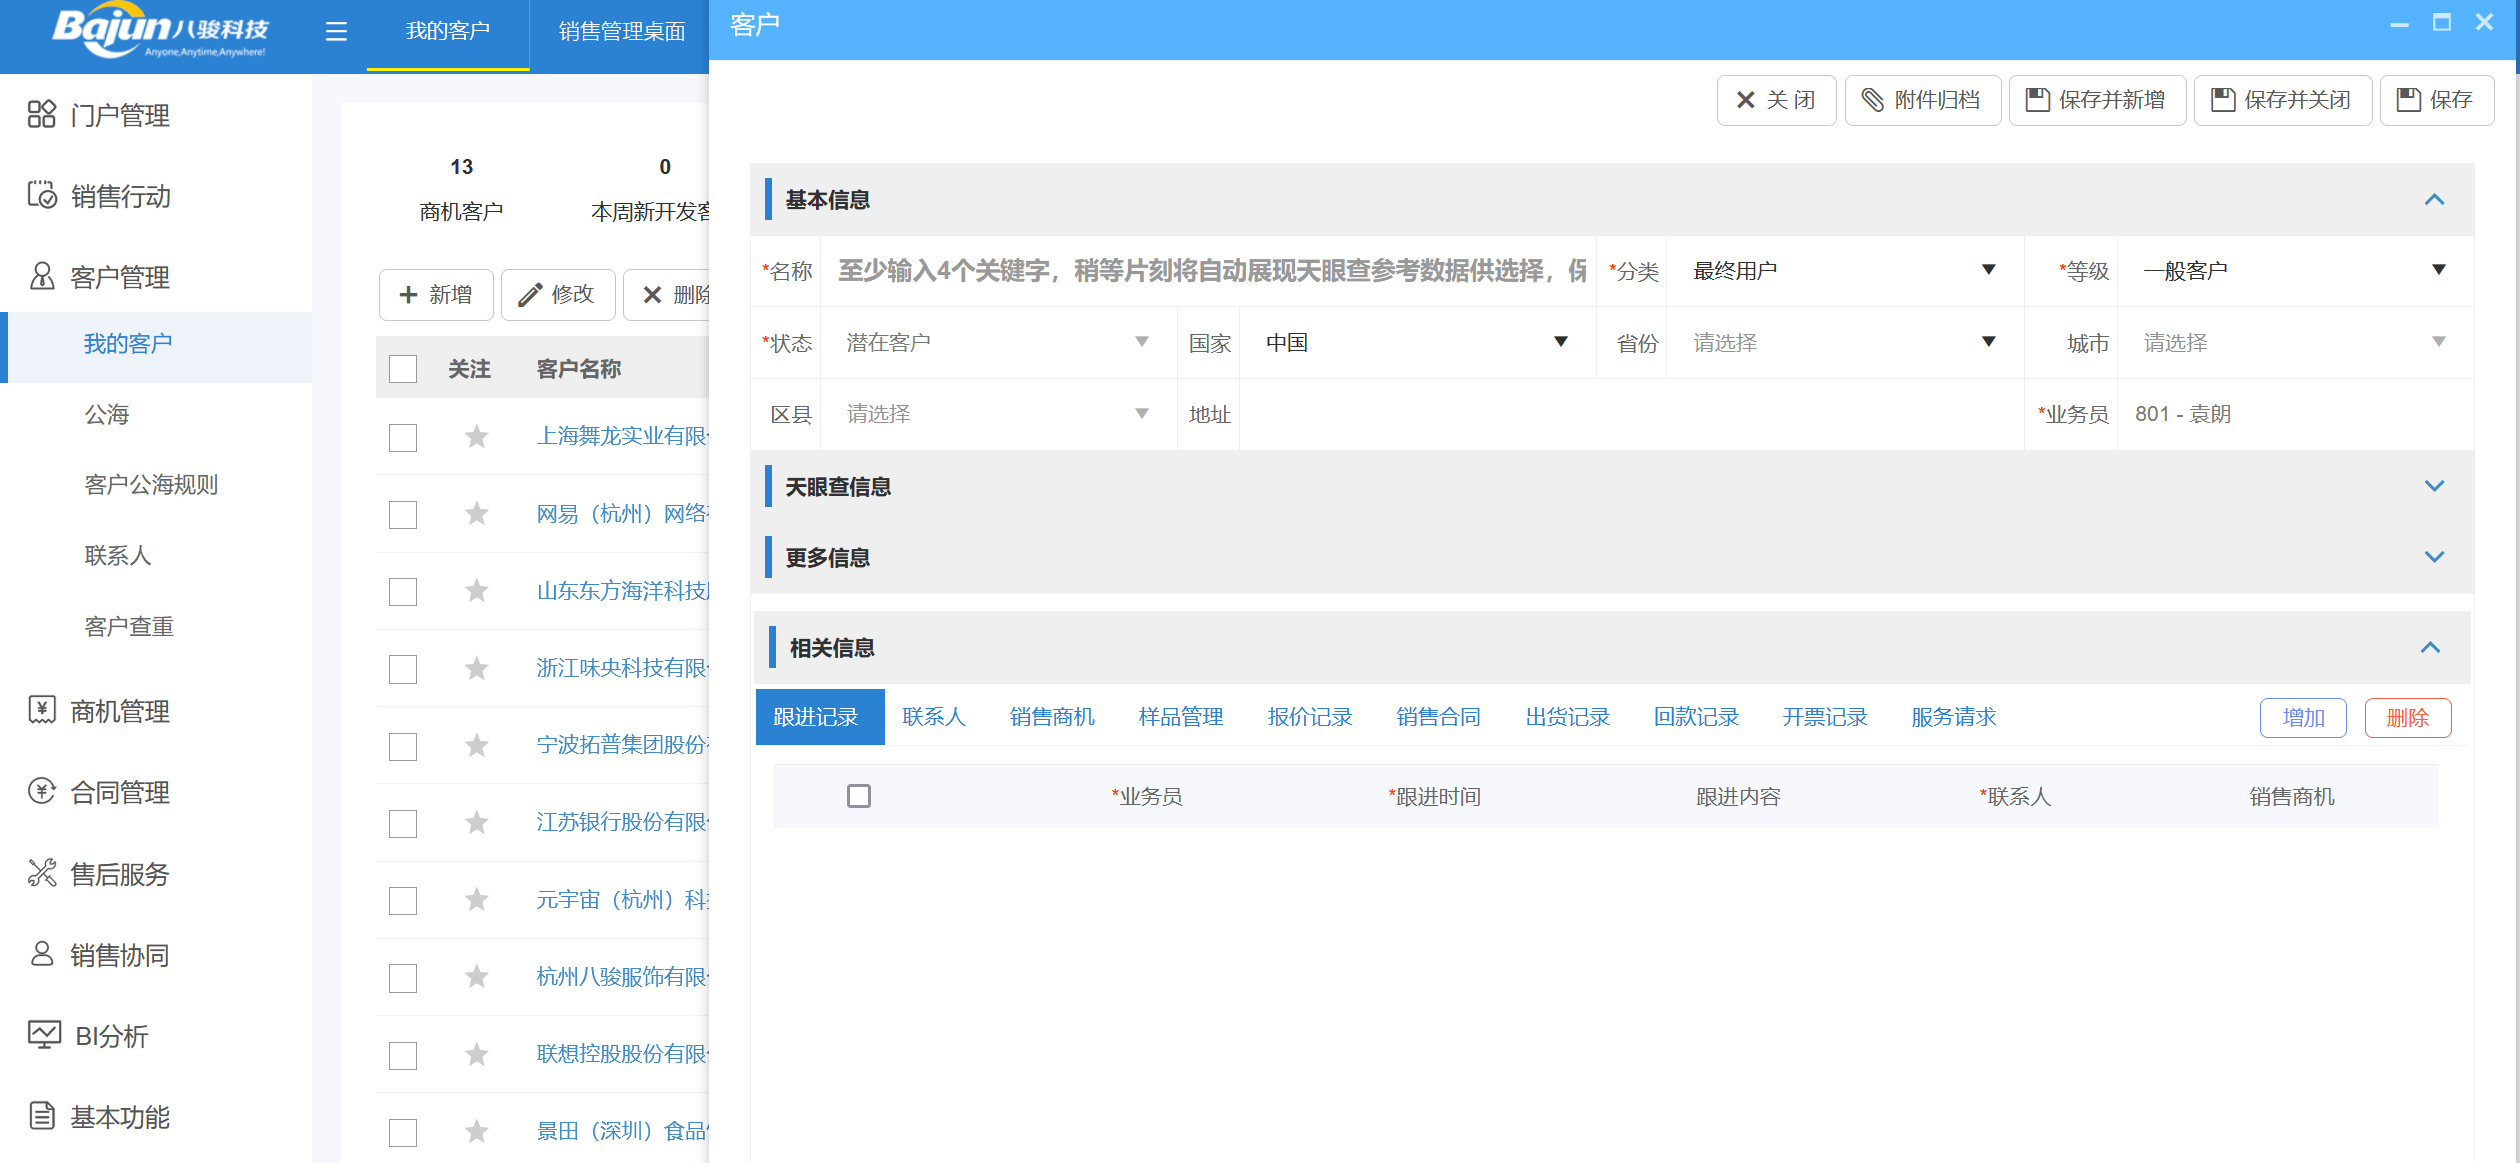Tick the 跟进记录 table header checkbox
The image size is (2520, 1163).
858,796
